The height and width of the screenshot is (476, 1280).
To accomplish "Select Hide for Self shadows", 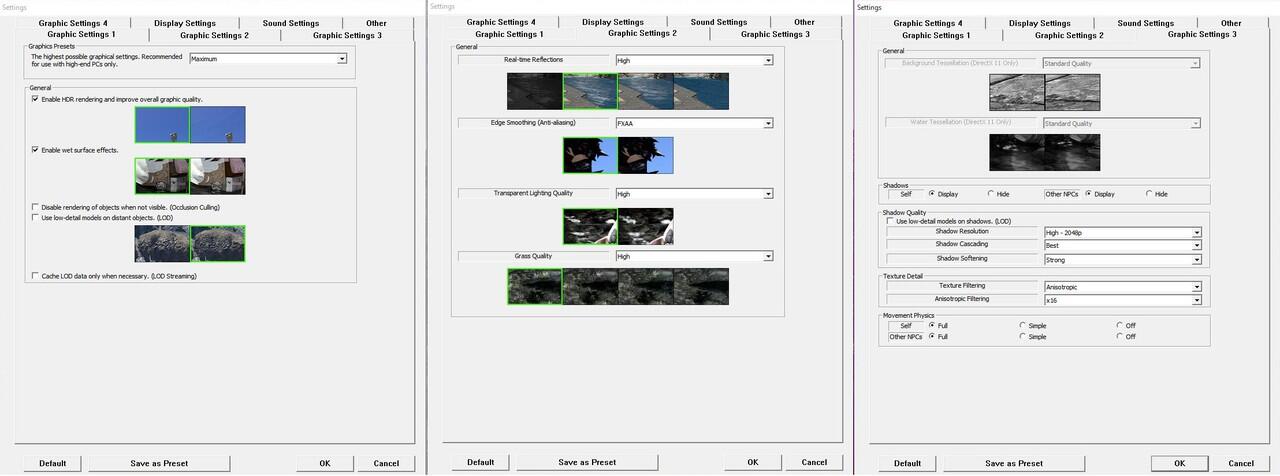I will click(991, 194).
